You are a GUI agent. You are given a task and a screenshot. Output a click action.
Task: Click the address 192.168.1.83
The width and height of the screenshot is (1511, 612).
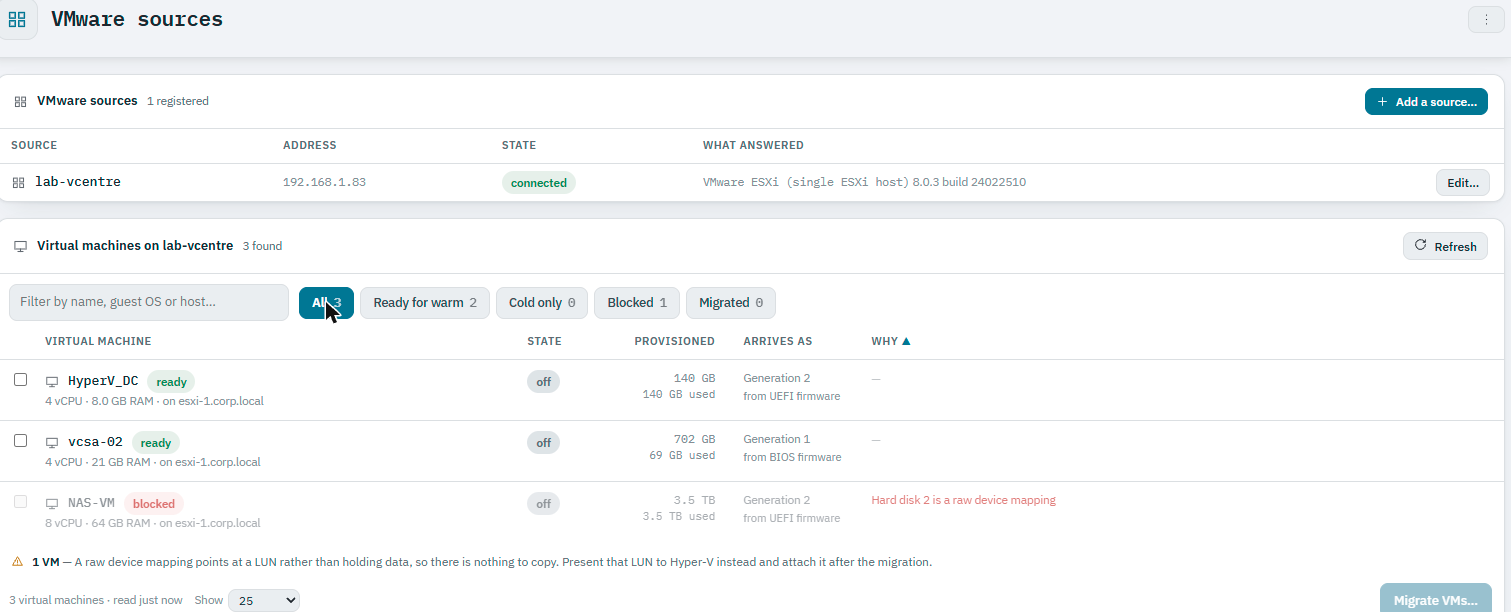[x=324, y=183]
